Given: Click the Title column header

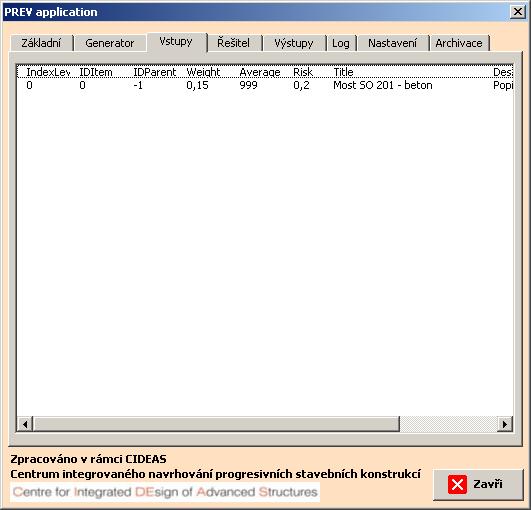Looking at the screenshot, I should [x=343, y=72].
